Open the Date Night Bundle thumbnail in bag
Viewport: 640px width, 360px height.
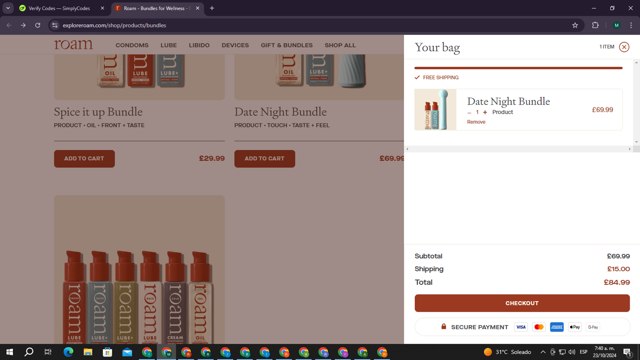click(435, 109)
